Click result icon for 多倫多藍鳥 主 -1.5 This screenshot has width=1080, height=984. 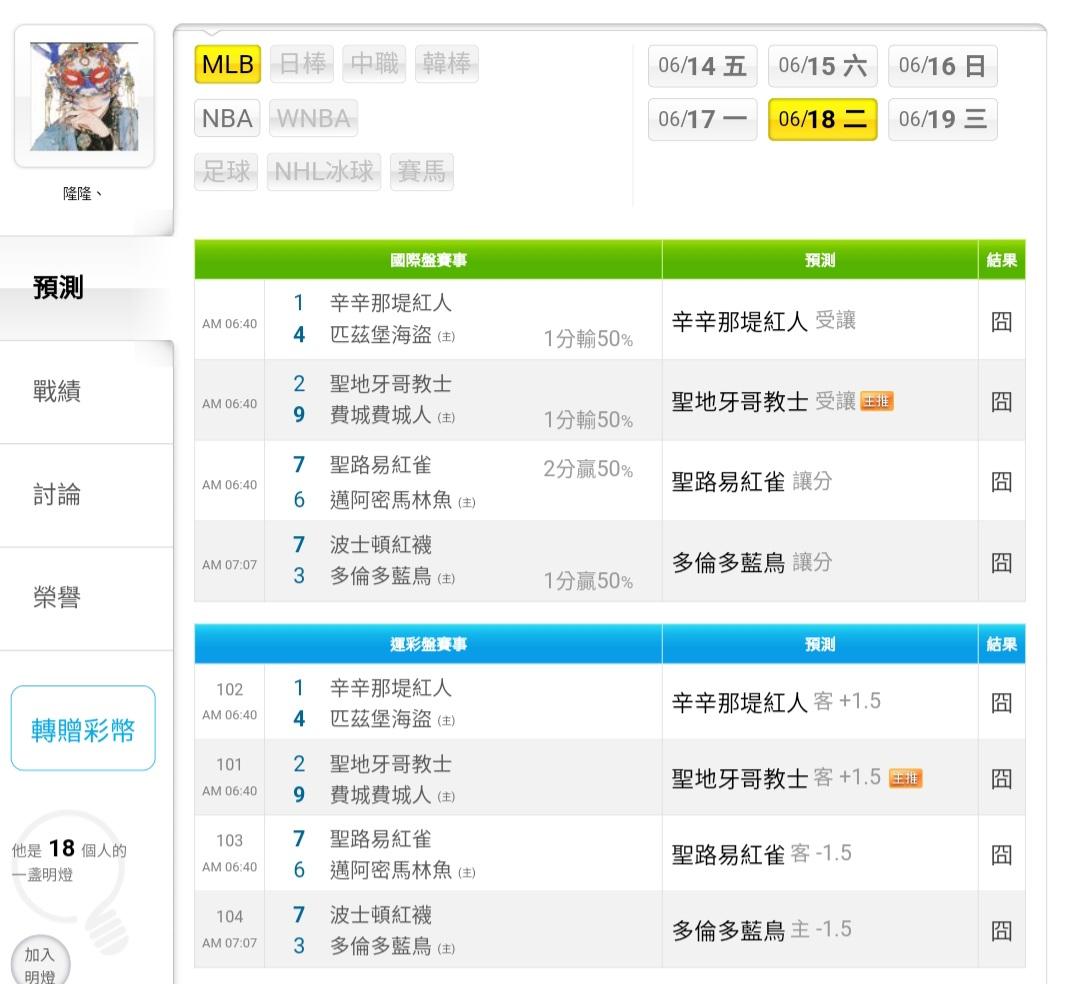tap(1001, 931)
